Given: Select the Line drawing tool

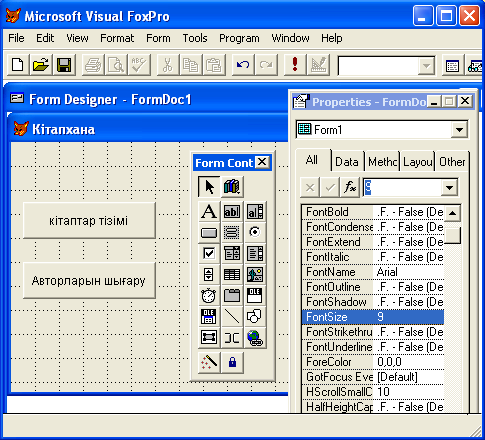Looking at the screenshot, I should click(232, 317).
